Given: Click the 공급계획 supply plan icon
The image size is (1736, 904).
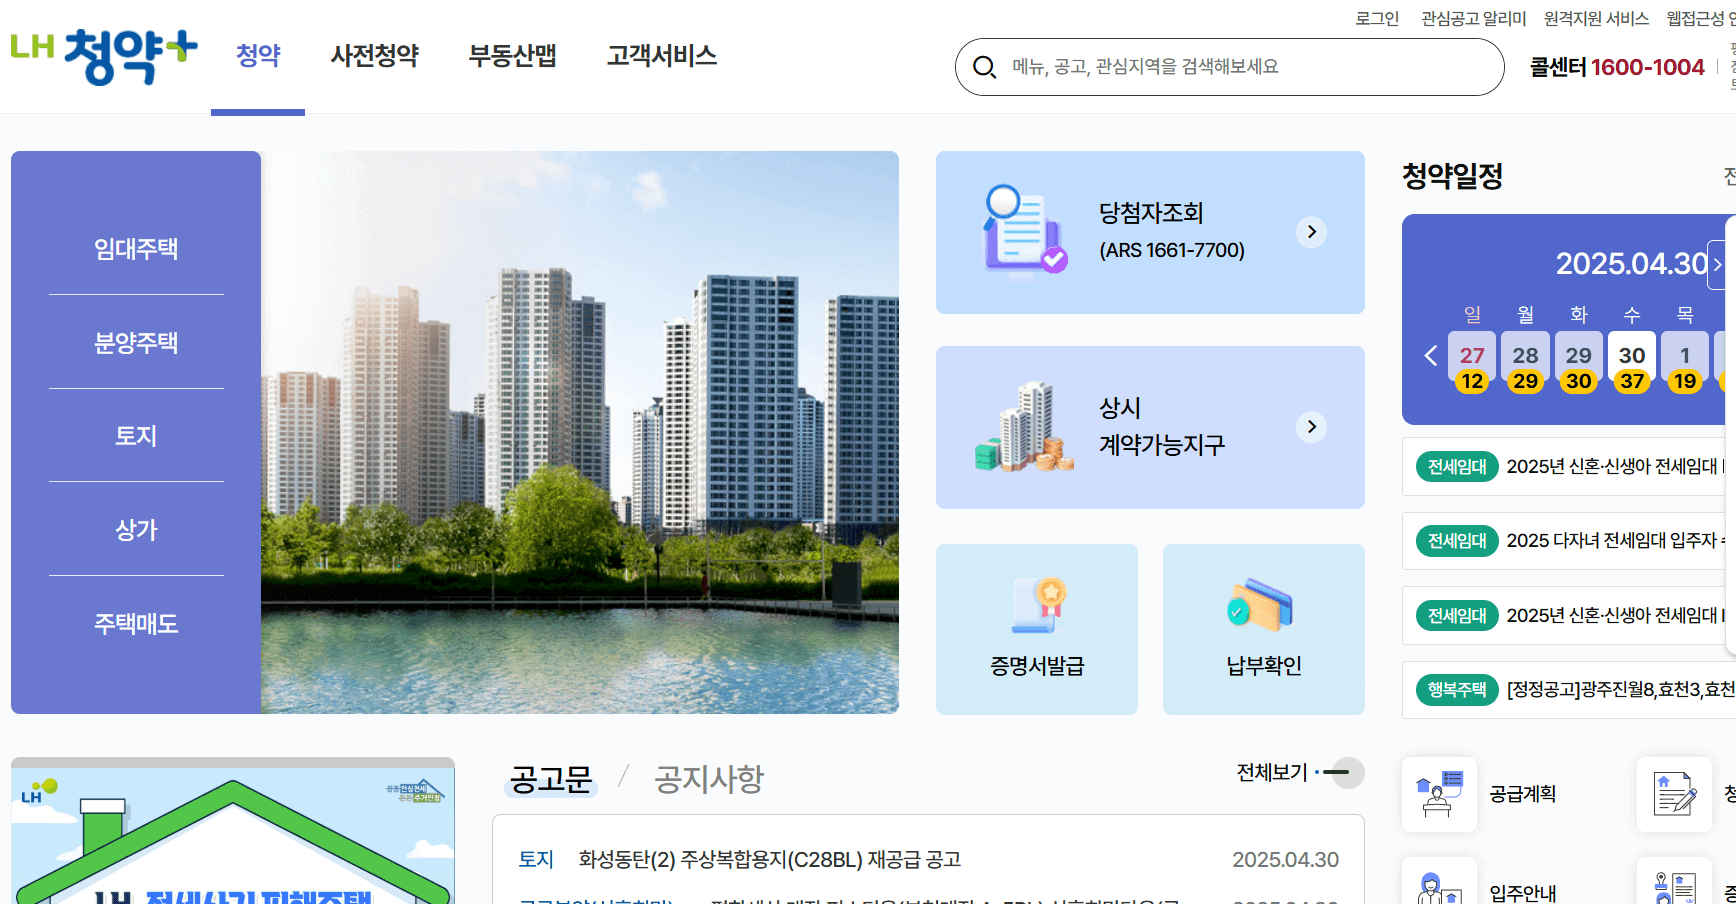Looking at the screenshot, I should point(1439,793).
